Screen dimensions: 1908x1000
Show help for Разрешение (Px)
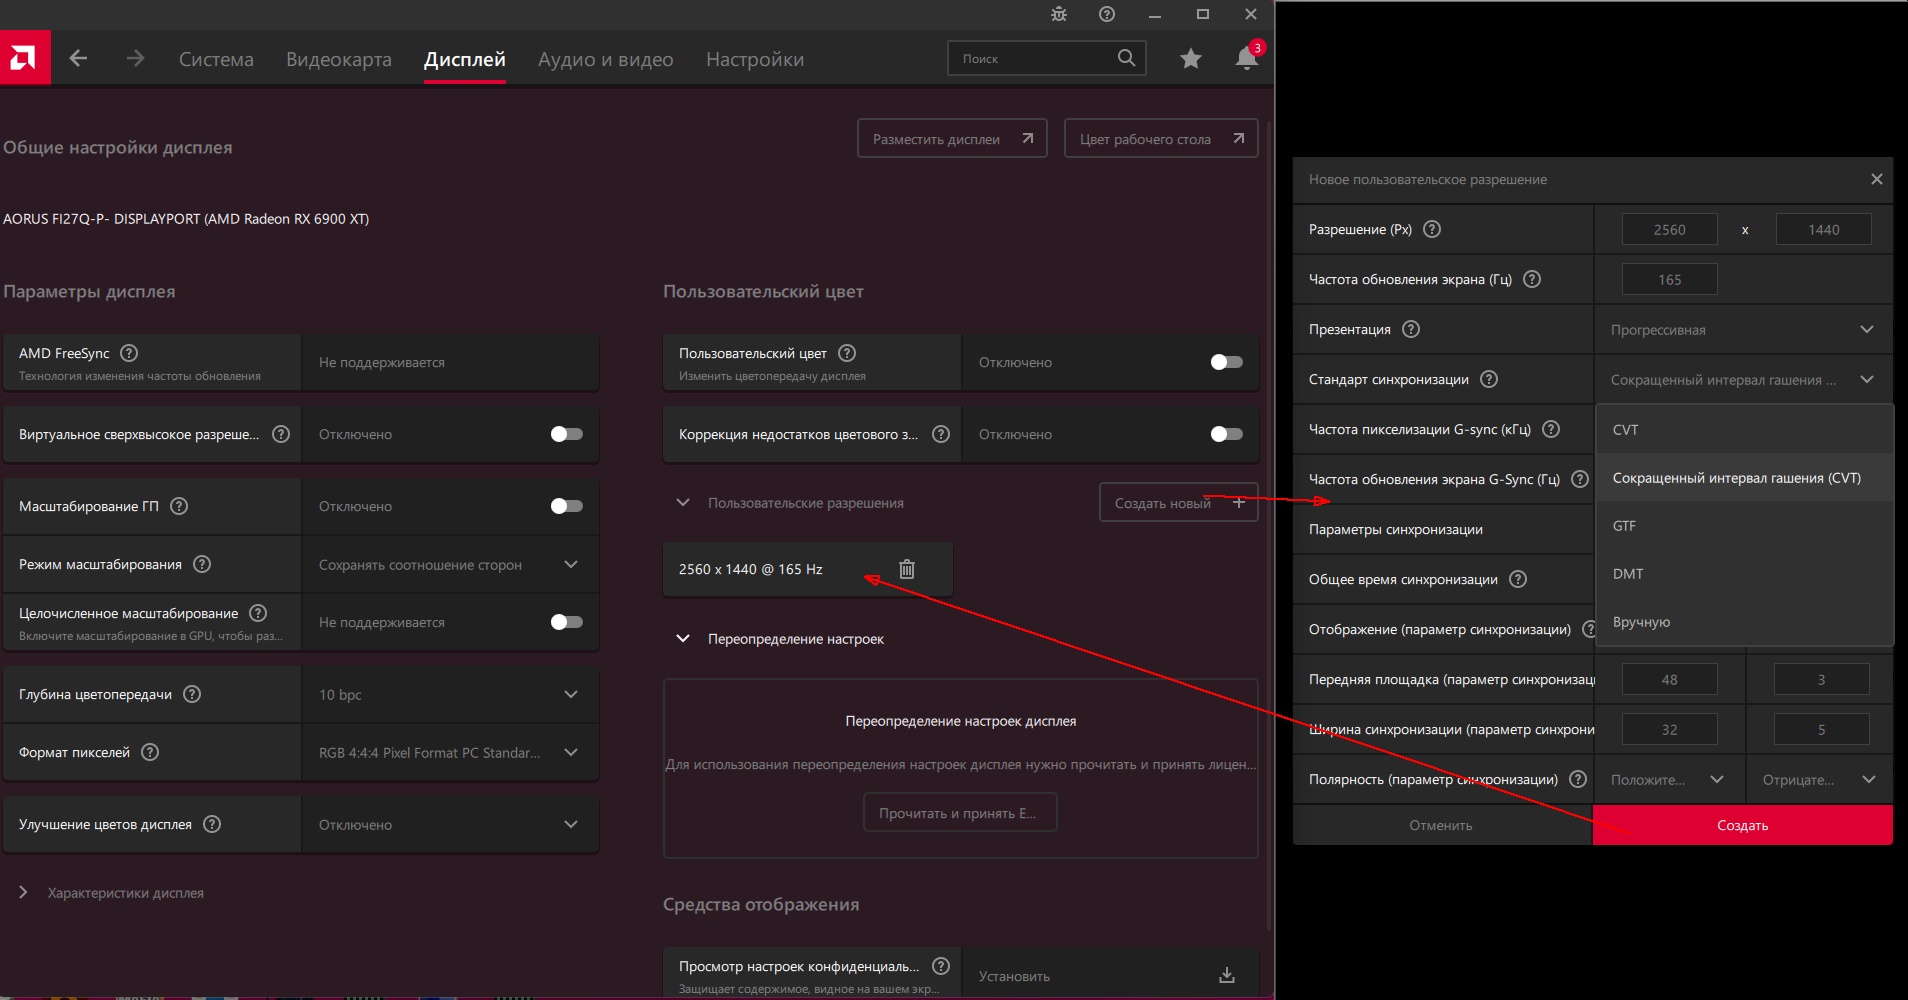pos(1432,229)
